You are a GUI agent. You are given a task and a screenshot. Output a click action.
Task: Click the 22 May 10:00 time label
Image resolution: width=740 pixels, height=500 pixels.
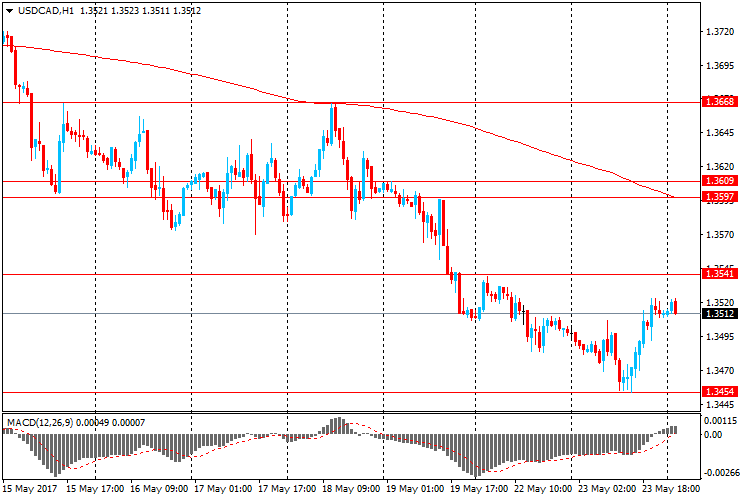click(542, 490)
